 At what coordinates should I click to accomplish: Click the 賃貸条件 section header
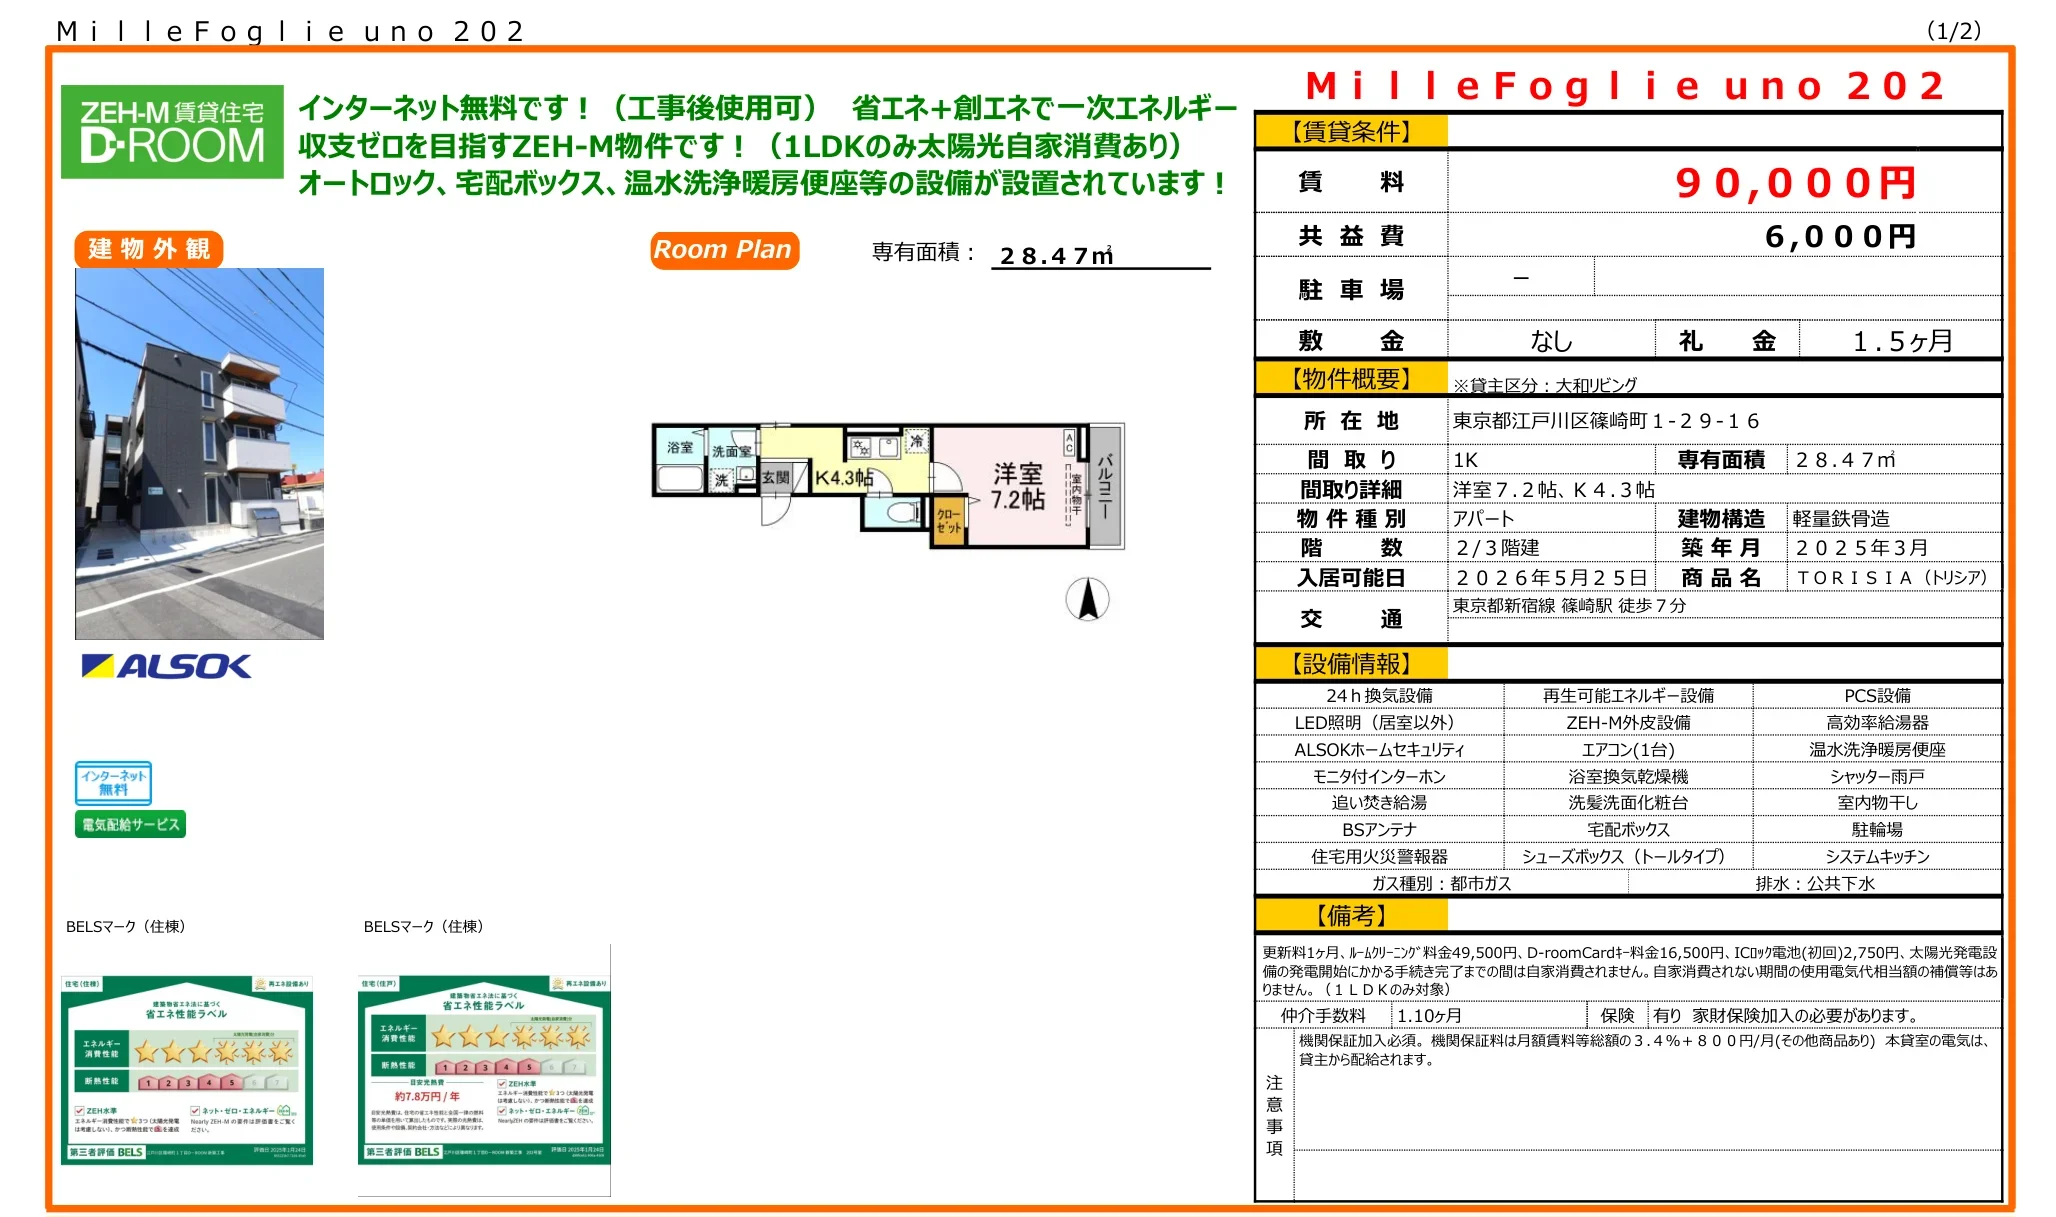(x=1350, y=131)
